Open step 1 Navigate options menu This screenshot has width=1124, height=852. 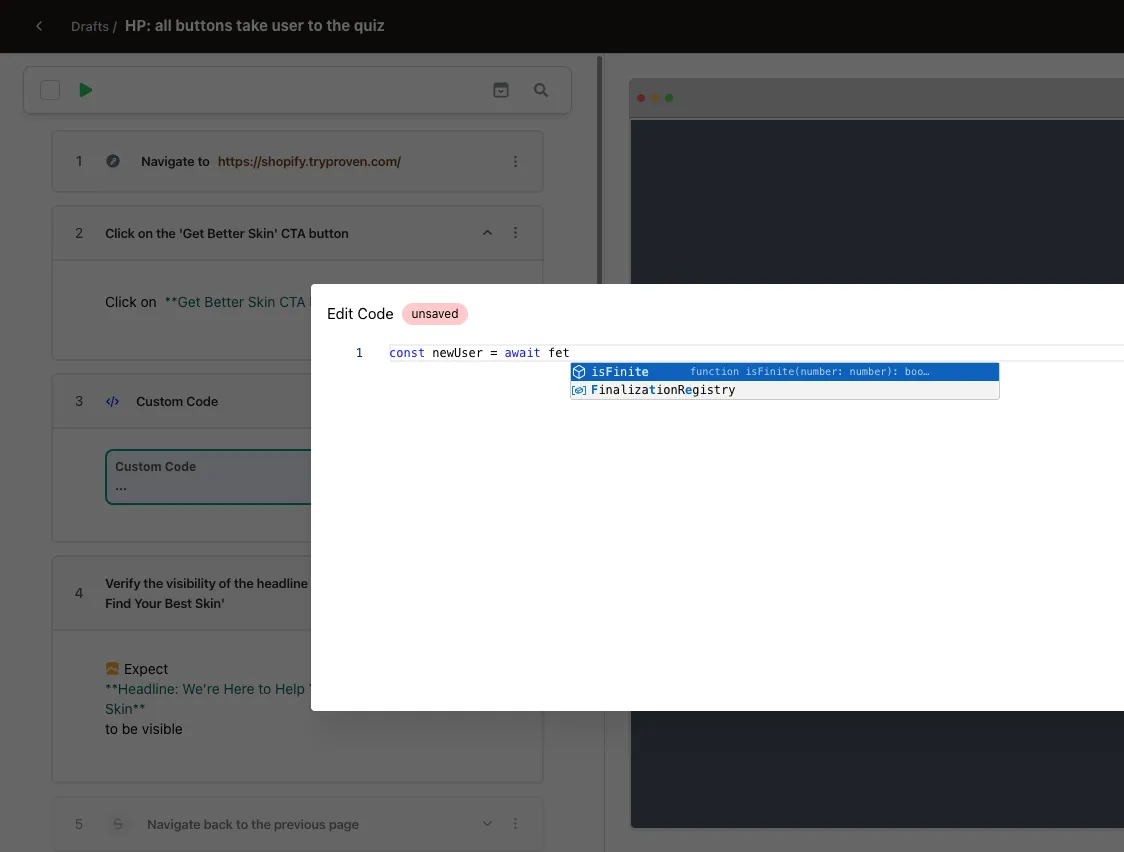[x=515, y=162]
